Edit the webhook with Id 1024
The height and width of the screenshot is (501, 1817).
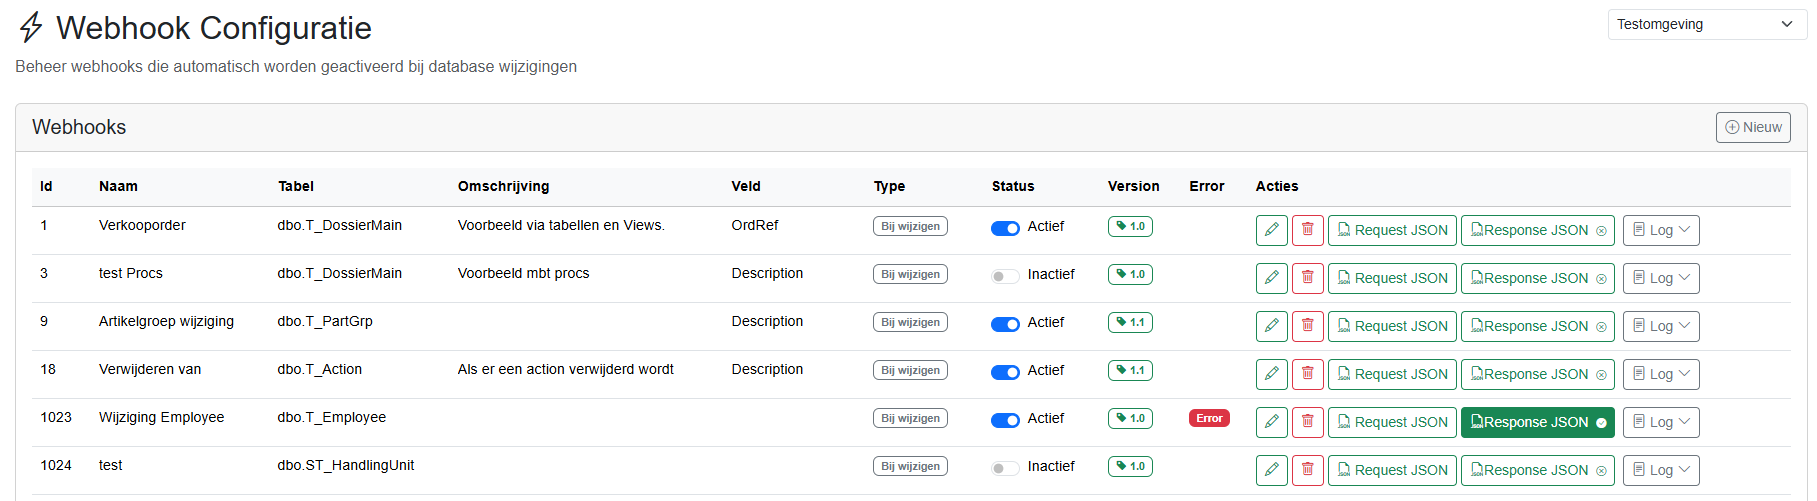click(x=1271, y=470)
